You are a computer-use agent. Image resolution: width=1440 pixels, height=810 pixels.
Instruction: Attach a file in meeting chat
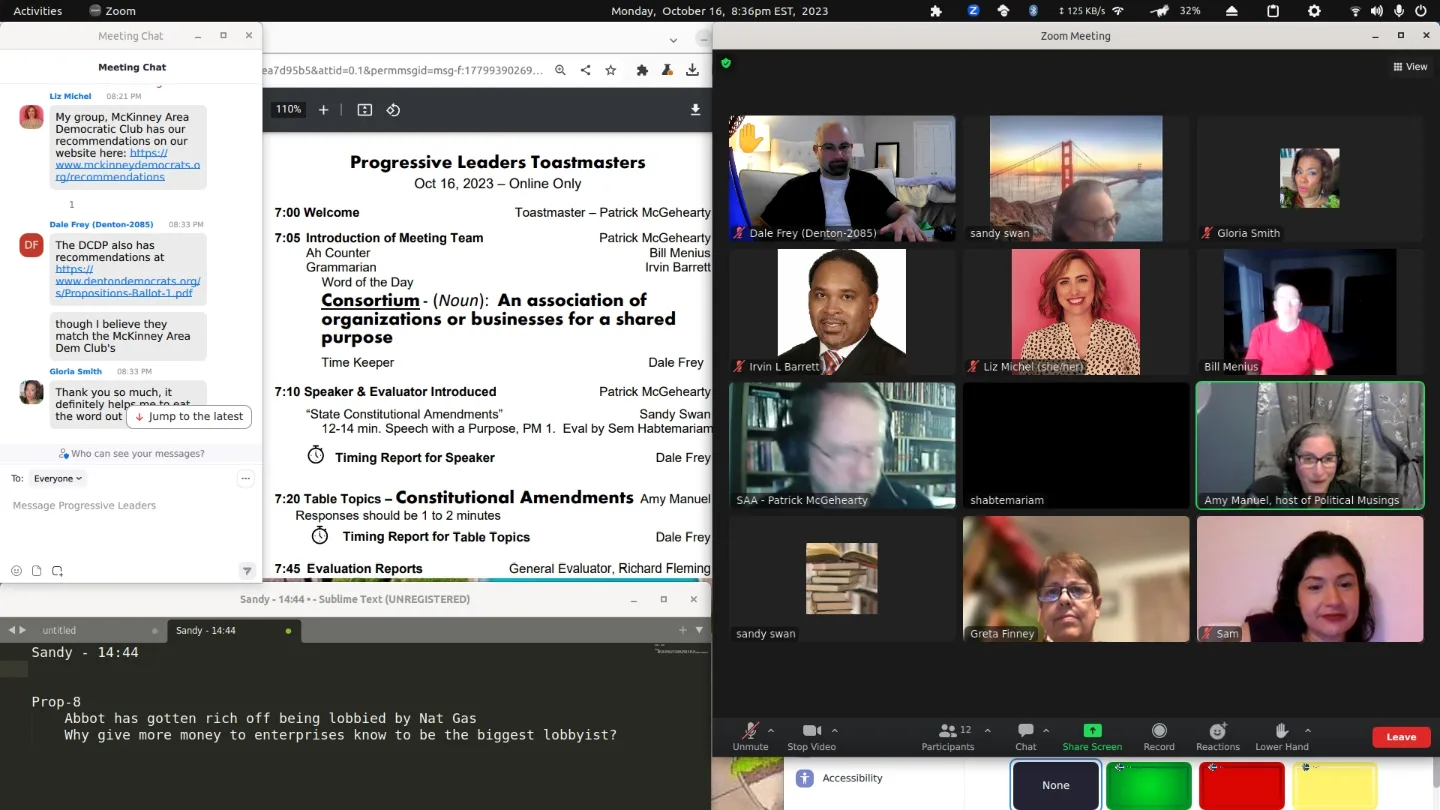(x=36, y=571)
